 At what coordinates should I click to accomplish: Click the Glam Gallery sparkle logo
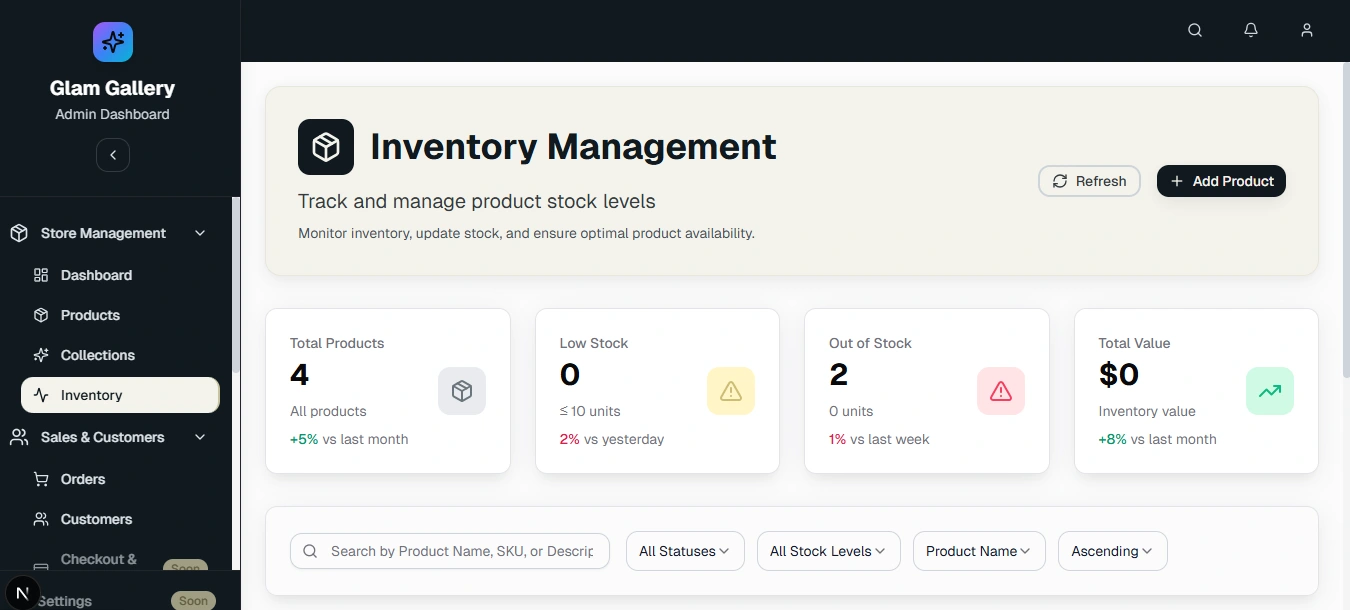click(113, 42)
